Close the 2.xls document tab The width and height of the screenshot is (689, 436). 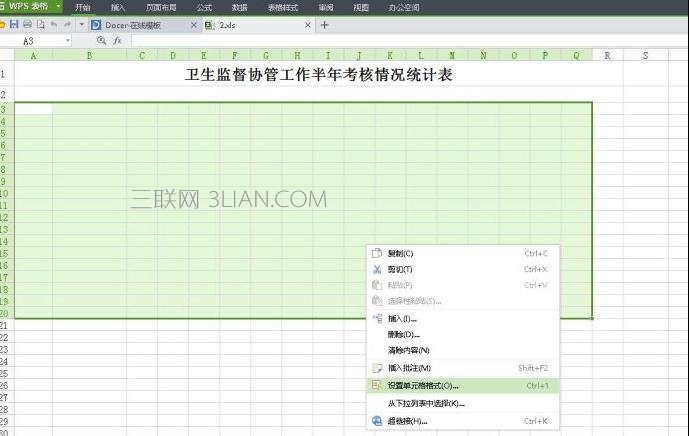click(308, 25)
